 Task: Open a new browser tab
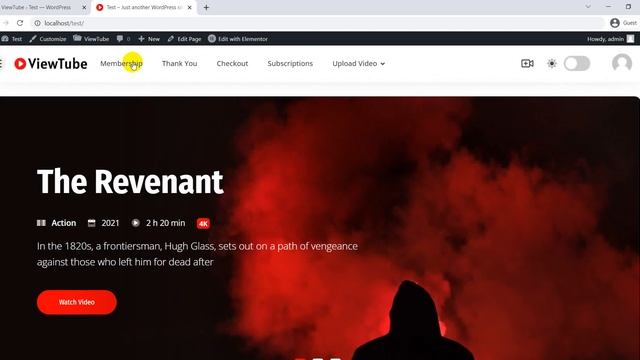click(x=206, y=7)
